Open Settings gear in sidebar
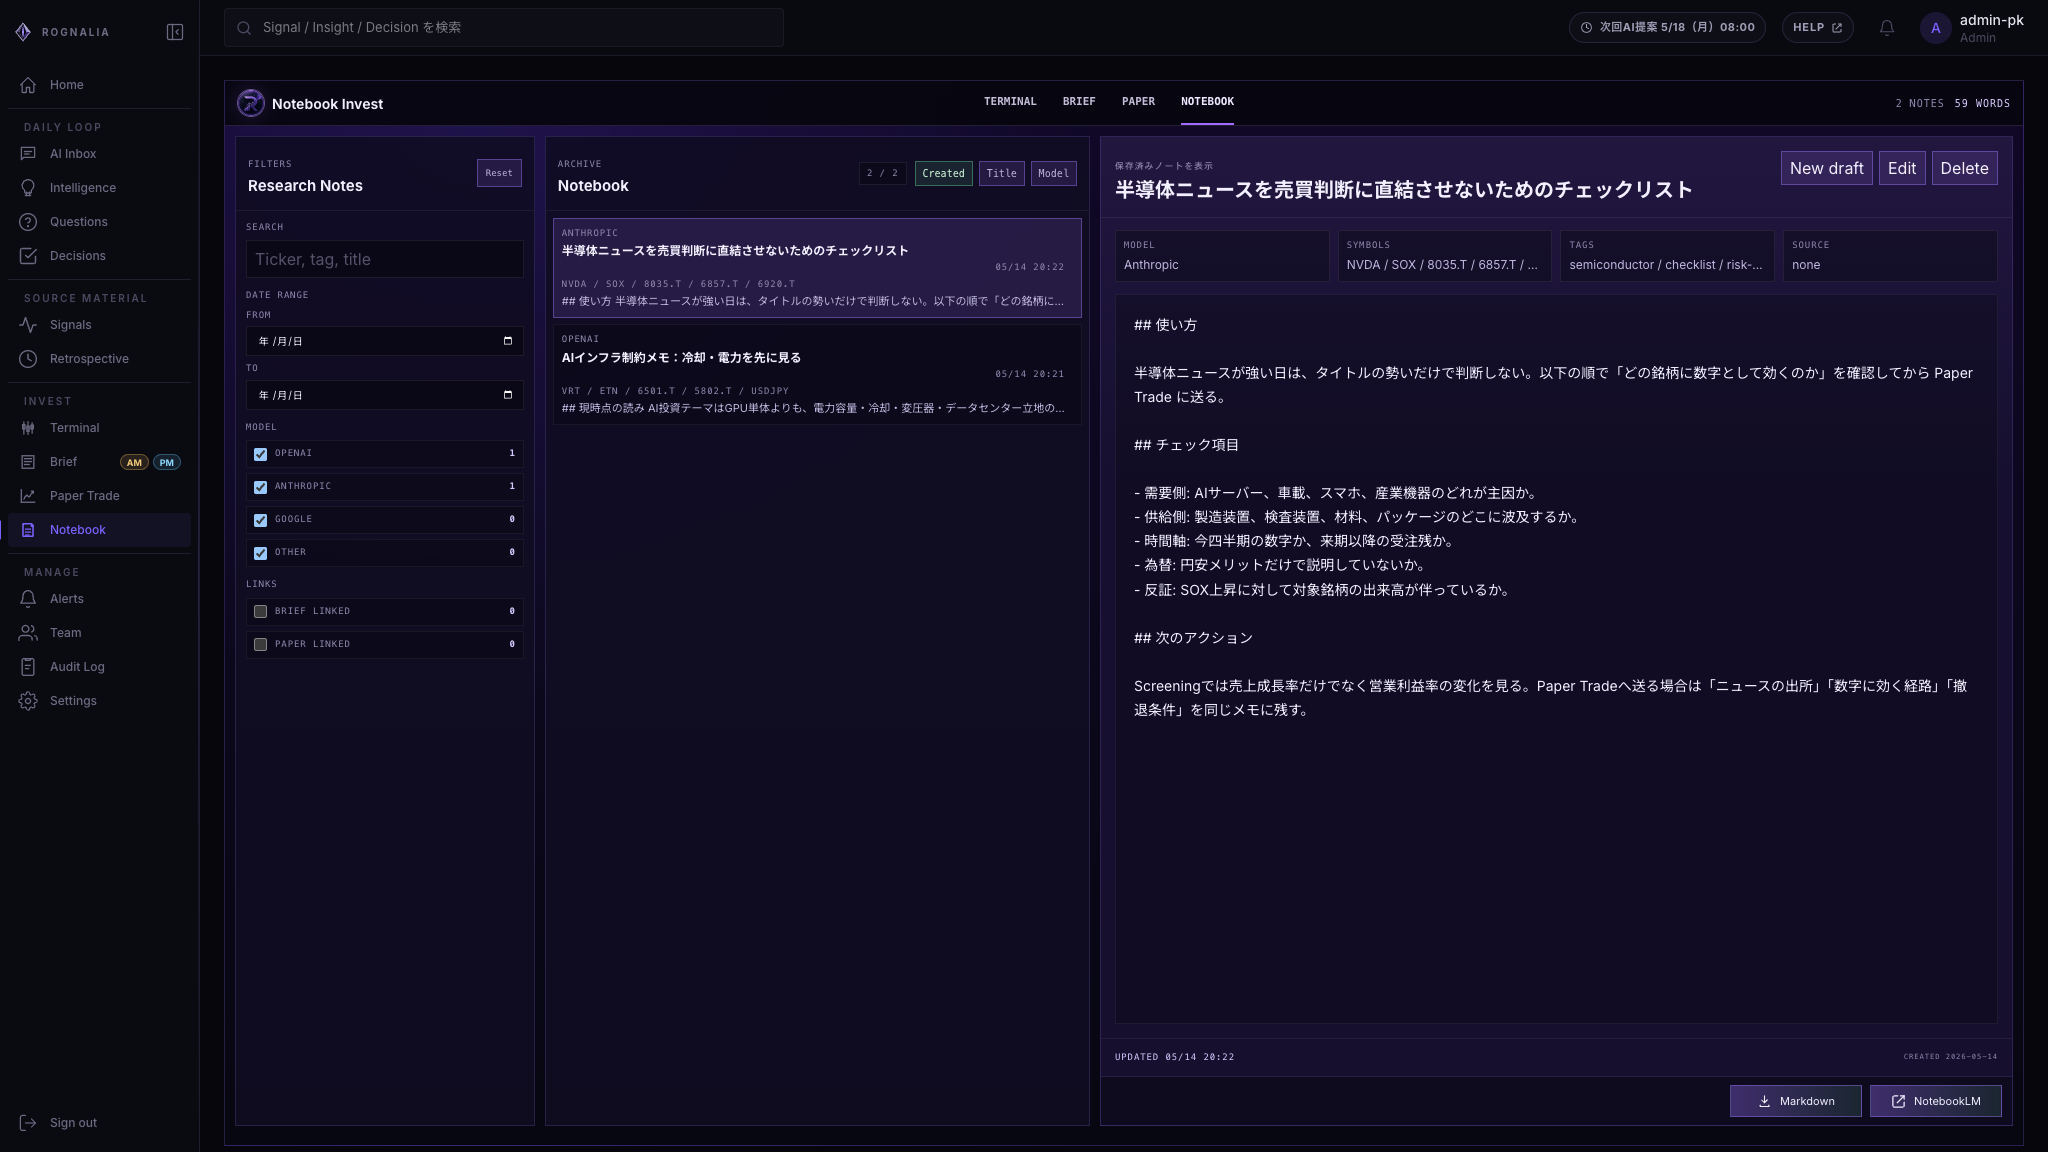2048x1152 pixels. coord(28,701)
